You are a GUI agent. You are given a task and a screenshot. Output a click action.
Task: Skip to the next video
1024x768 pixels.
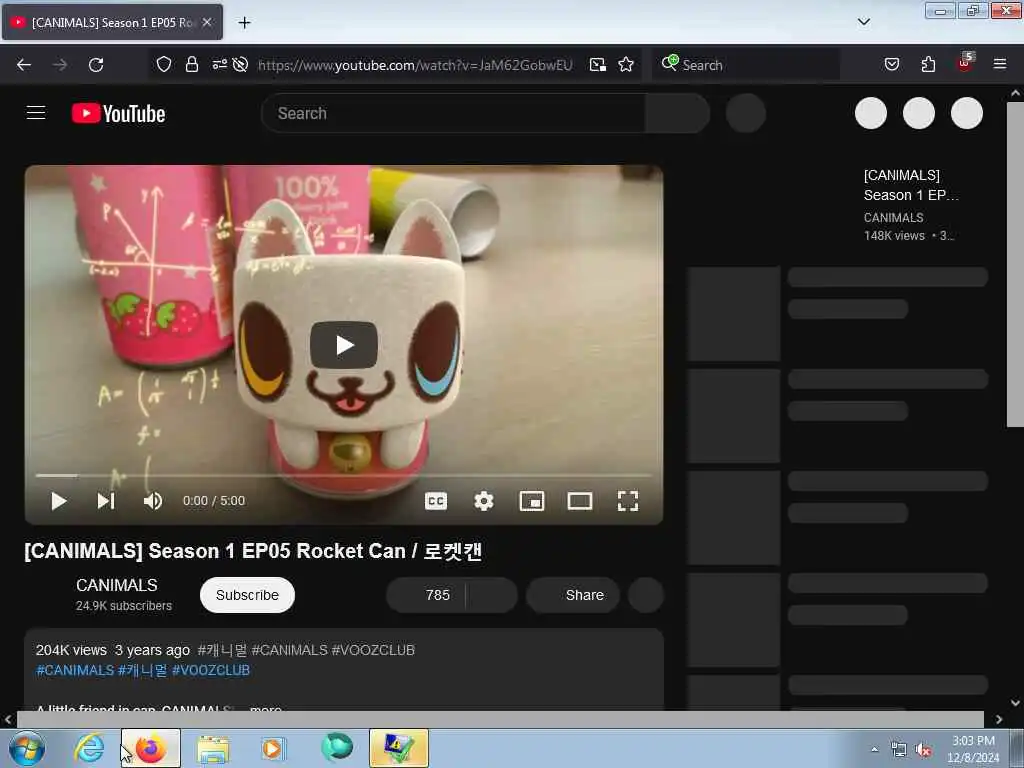click(x=106, y=501)
